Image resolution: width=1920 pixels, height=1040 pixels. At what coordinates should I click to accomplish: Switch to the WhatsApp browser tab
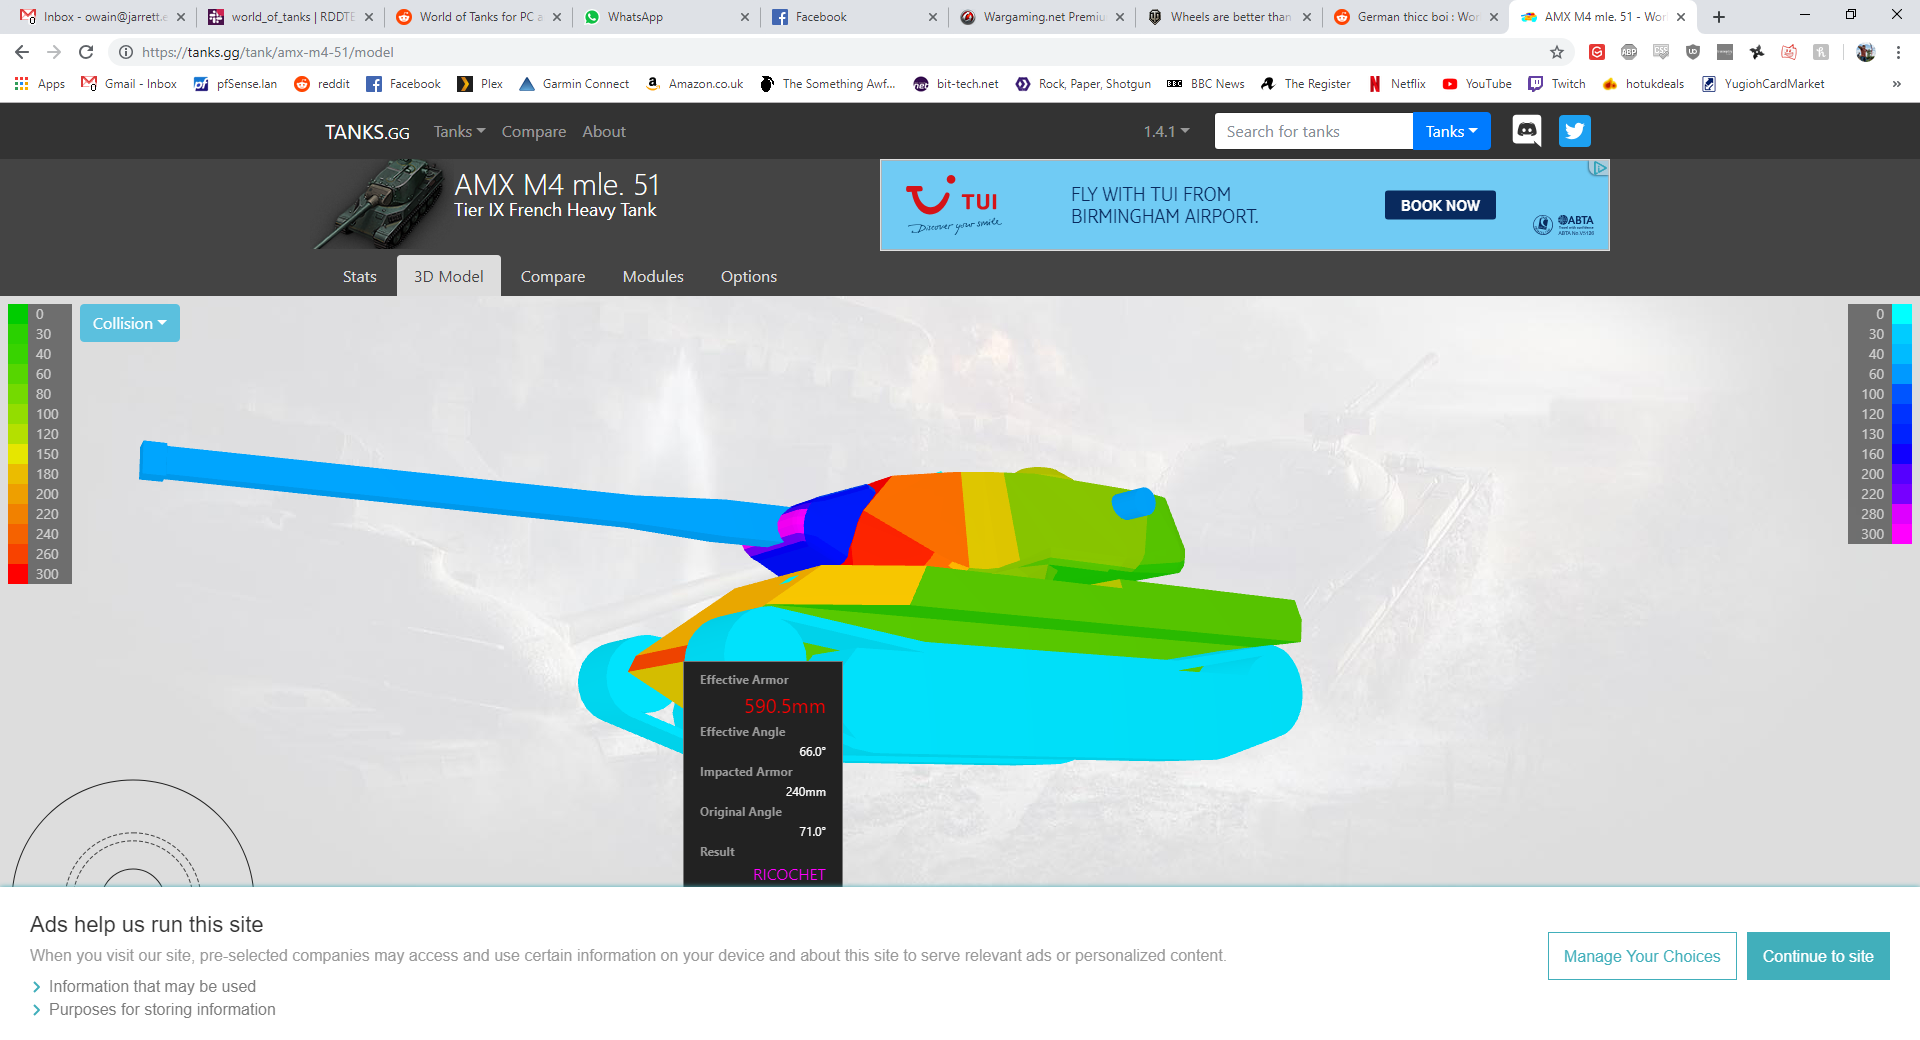click(665, 17)
